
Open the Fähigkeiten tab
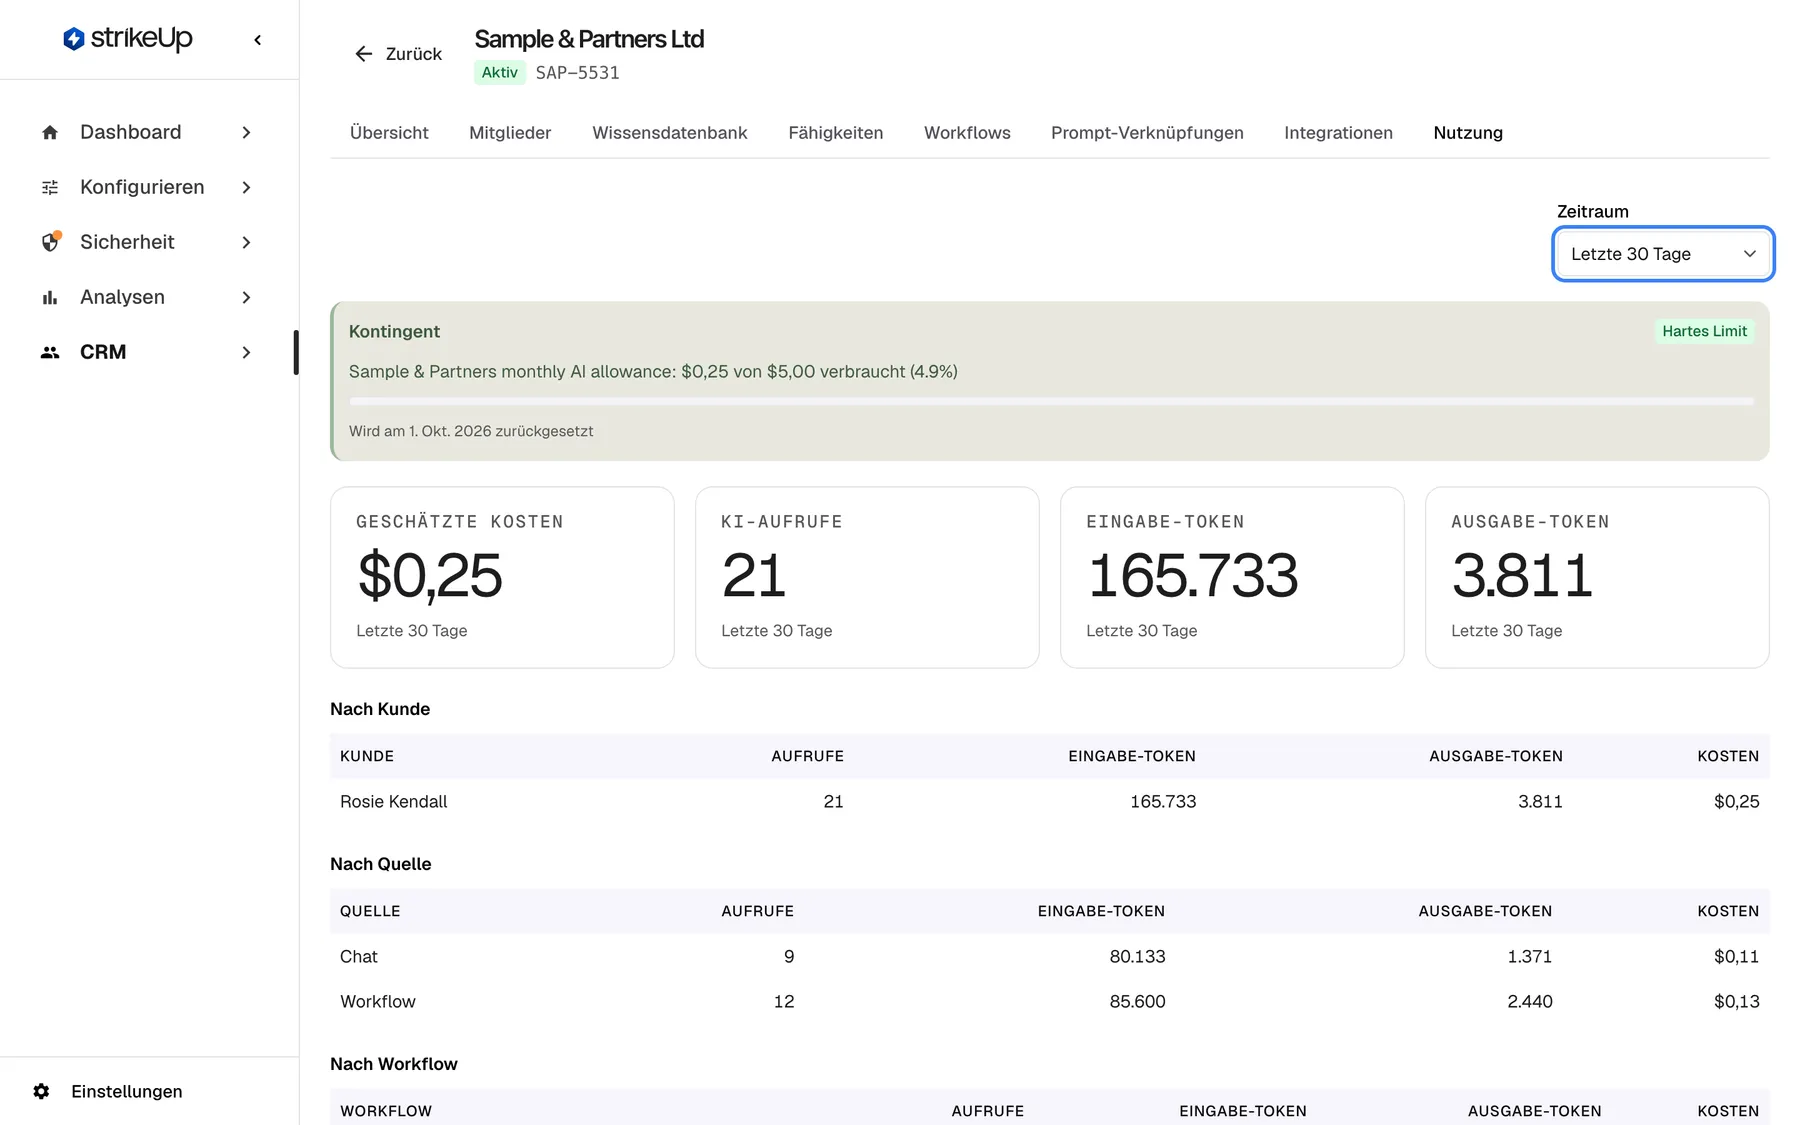tap(836, 133)
